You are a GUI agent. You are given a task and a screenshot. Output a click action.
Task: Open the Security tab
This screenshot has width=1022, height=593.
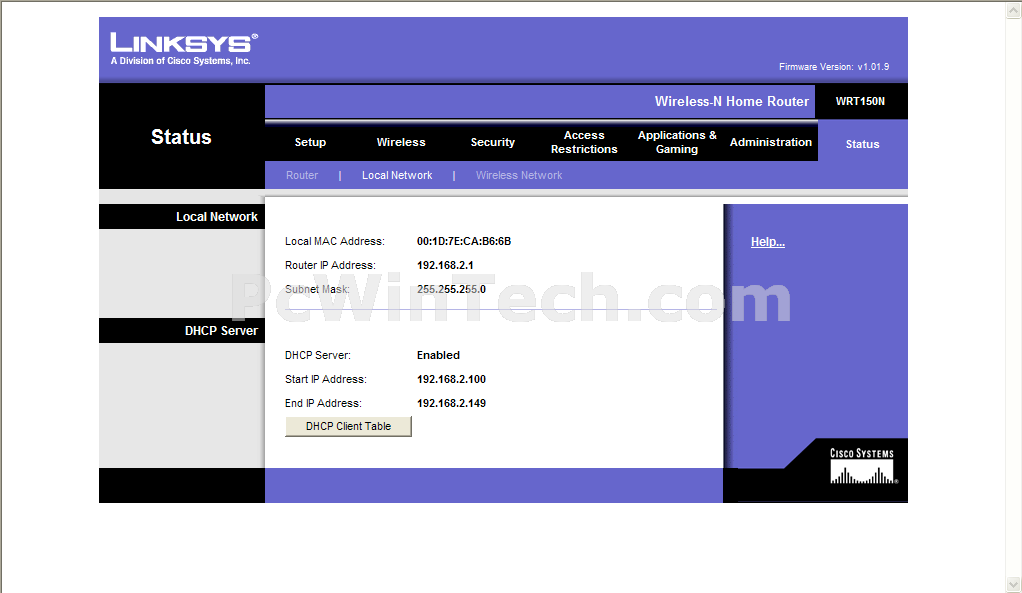click(x=493, y=142)
